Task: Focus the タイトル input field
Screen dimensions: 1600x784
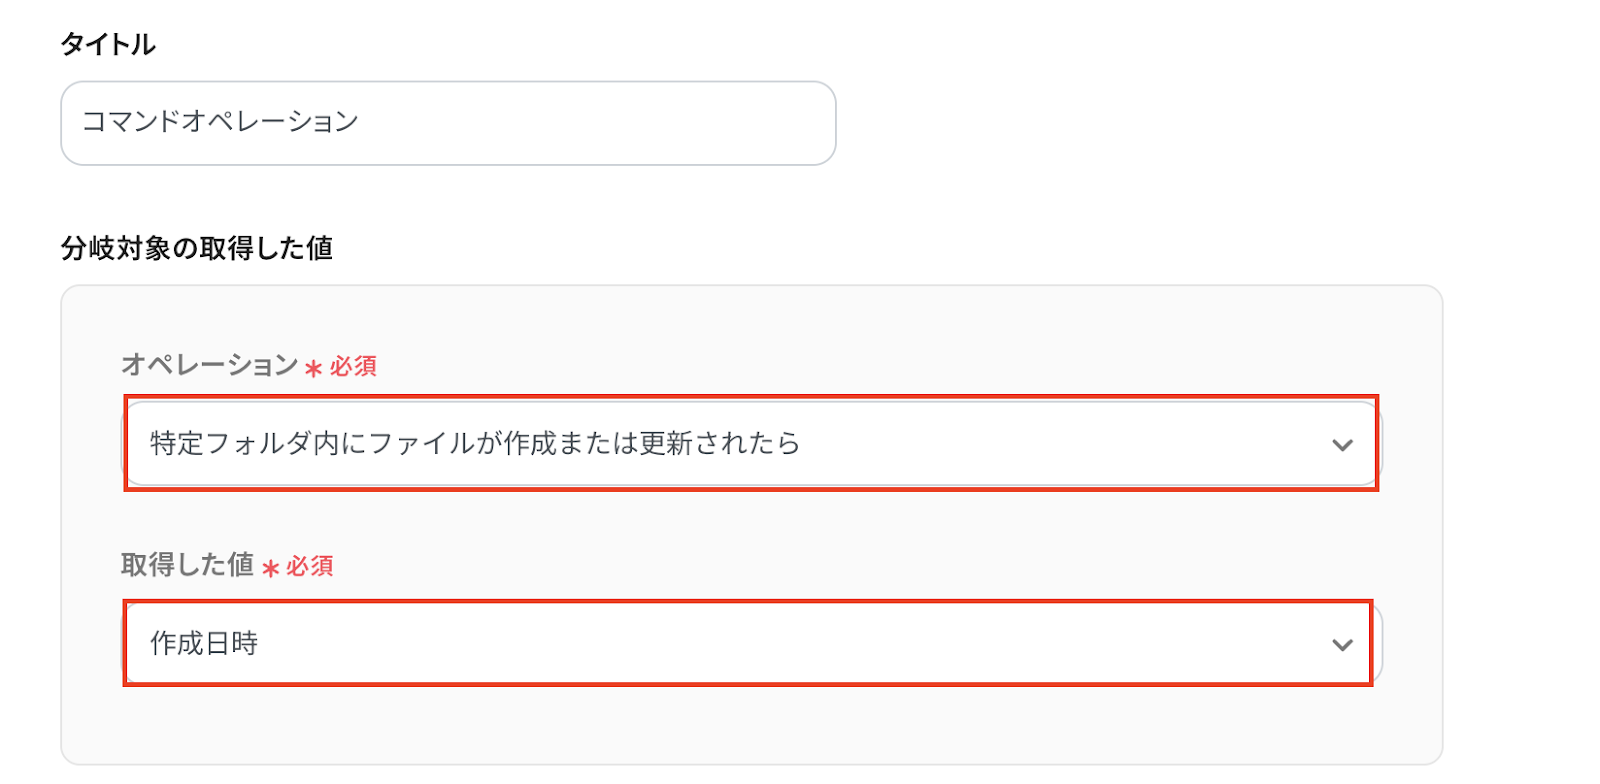Action: pyautogui.click(x=448, y=123)
